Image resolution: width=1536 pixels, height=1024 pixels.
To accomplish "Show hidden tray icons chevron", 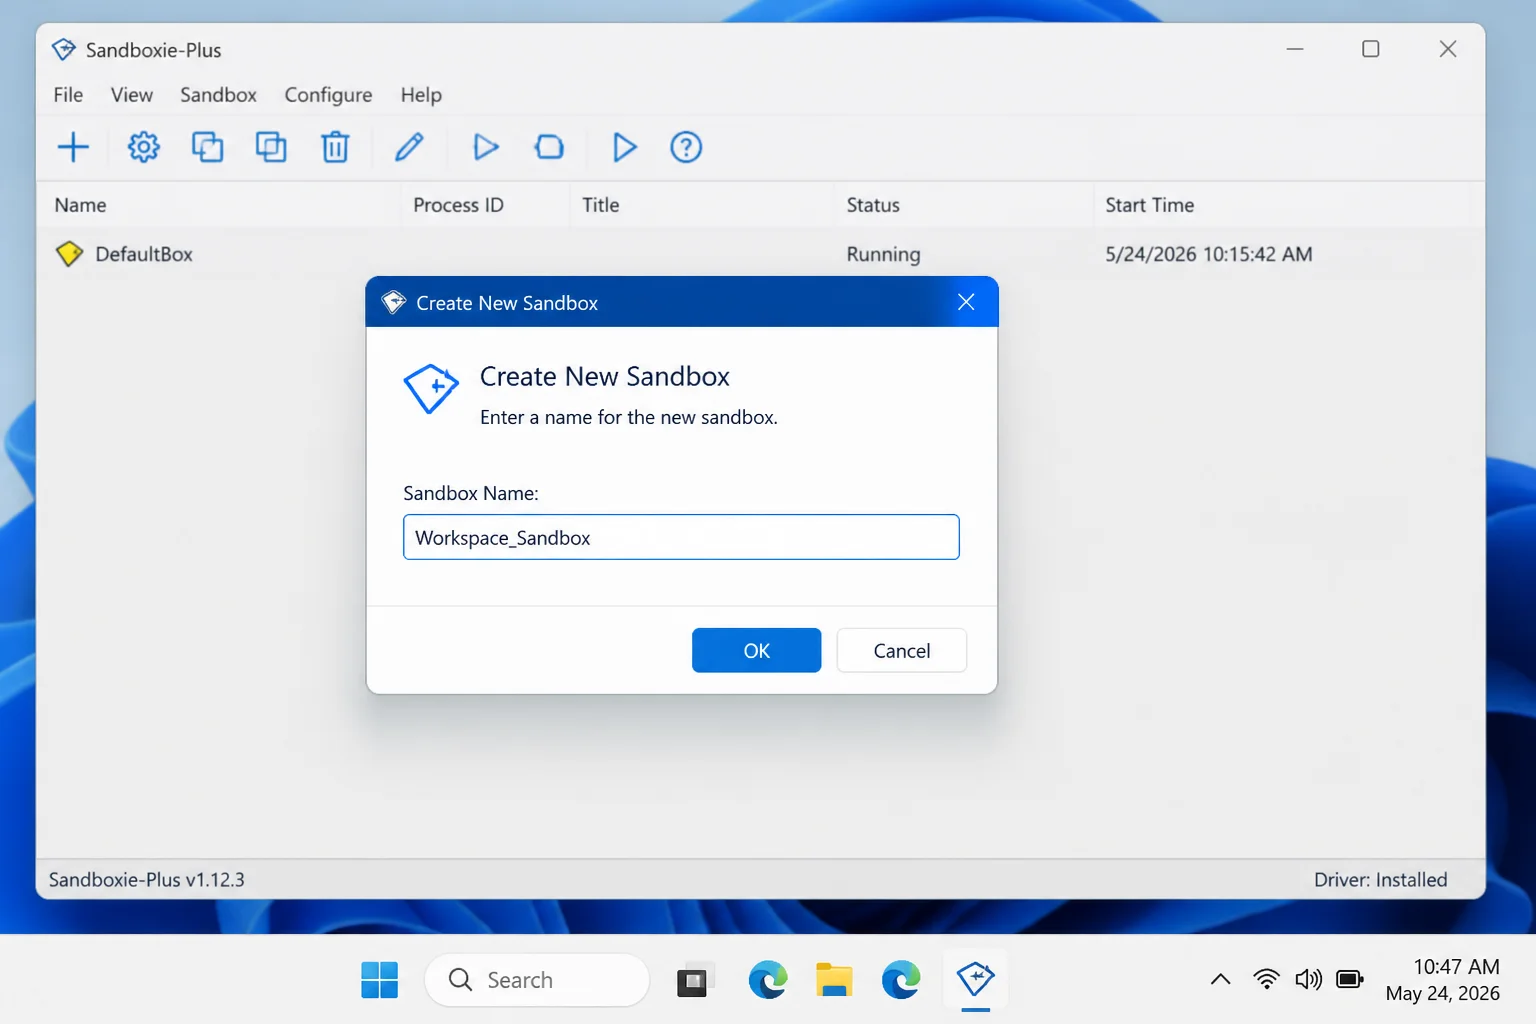I will pos(1220,979).
